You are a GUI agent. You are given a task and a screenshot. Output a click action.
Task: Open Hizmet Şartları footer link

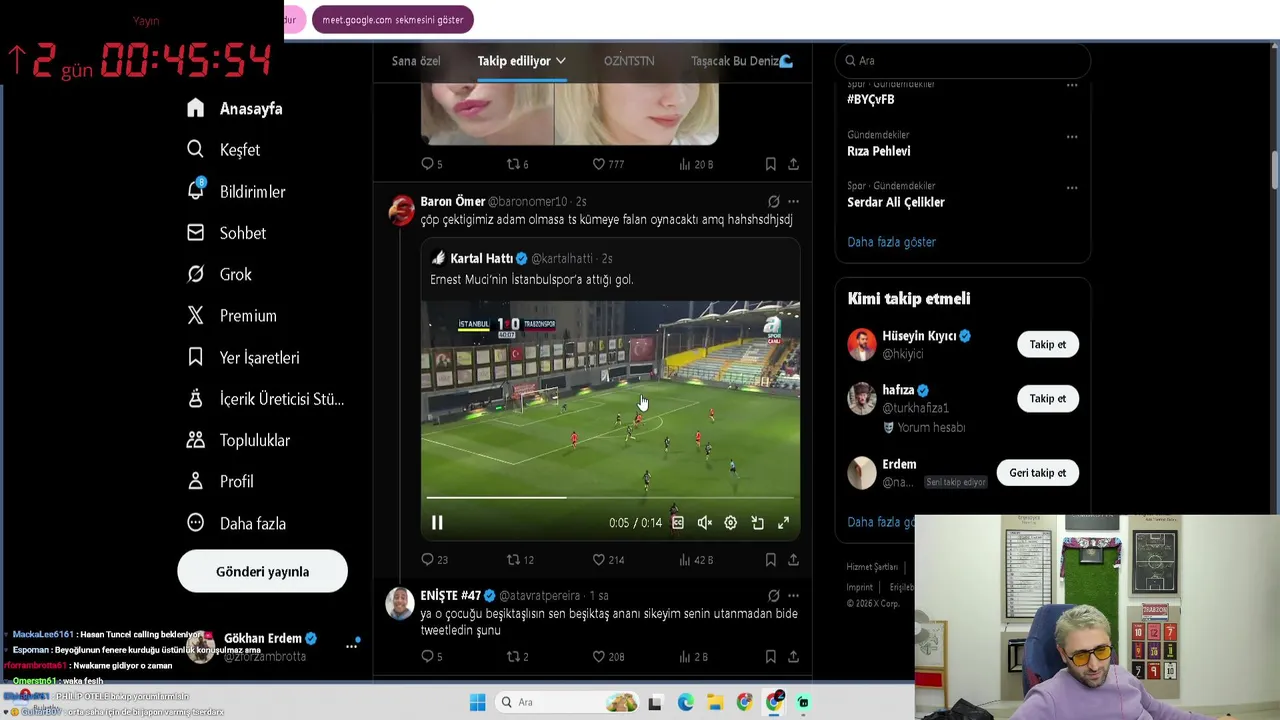coord(872,567)
